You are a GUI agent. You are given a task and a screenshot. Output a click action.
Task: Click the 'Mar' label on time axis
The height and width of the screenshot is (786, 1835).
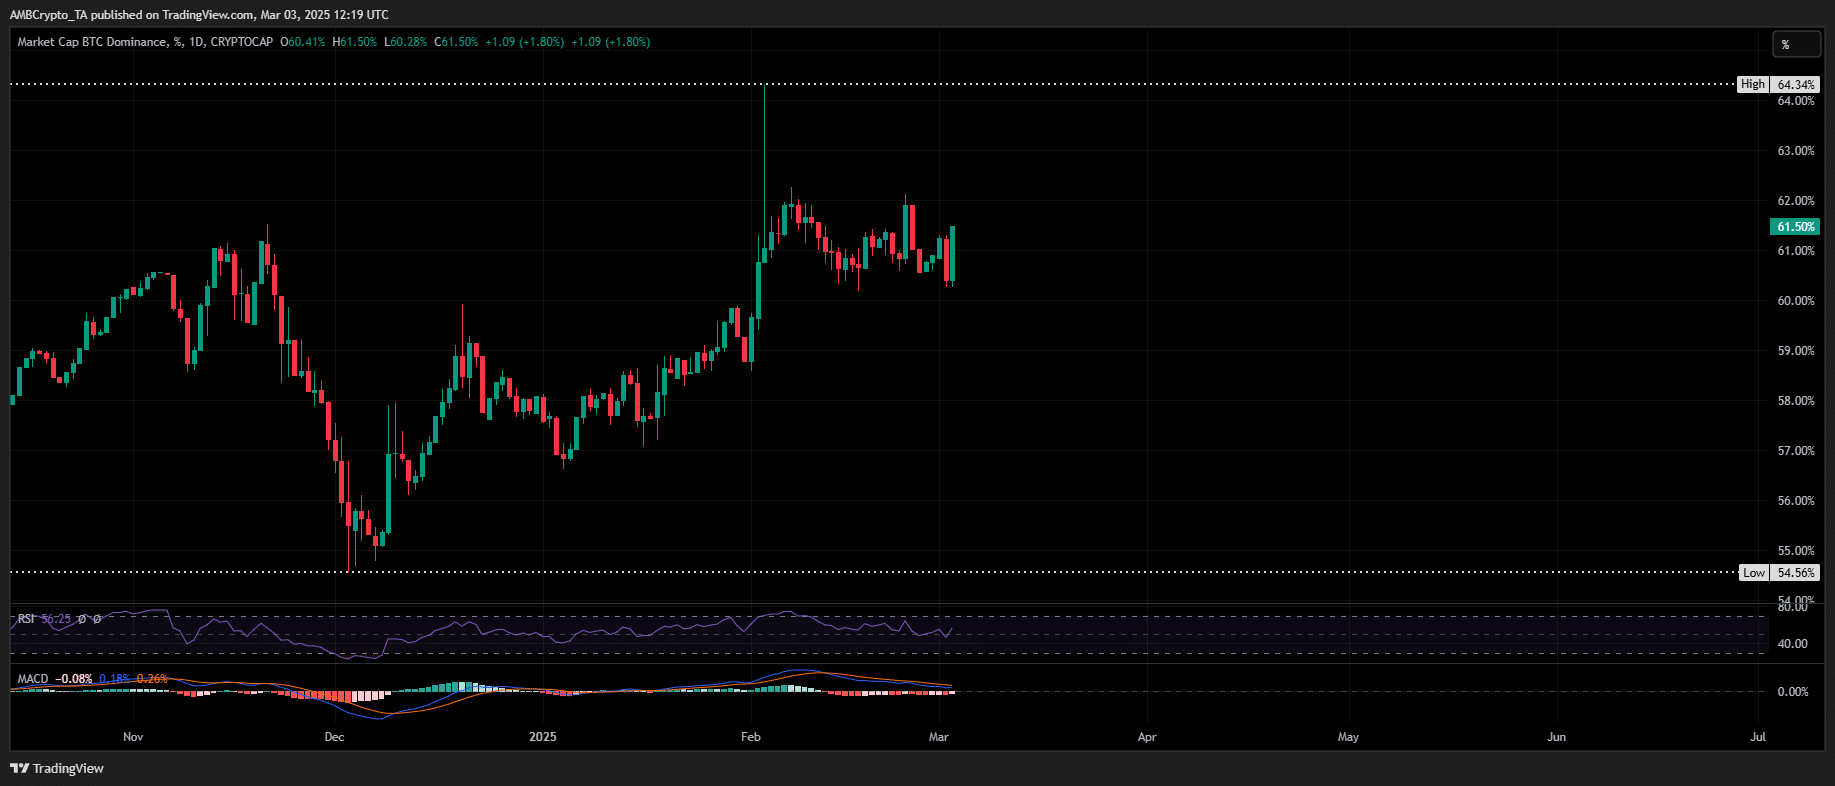(938, 737)
